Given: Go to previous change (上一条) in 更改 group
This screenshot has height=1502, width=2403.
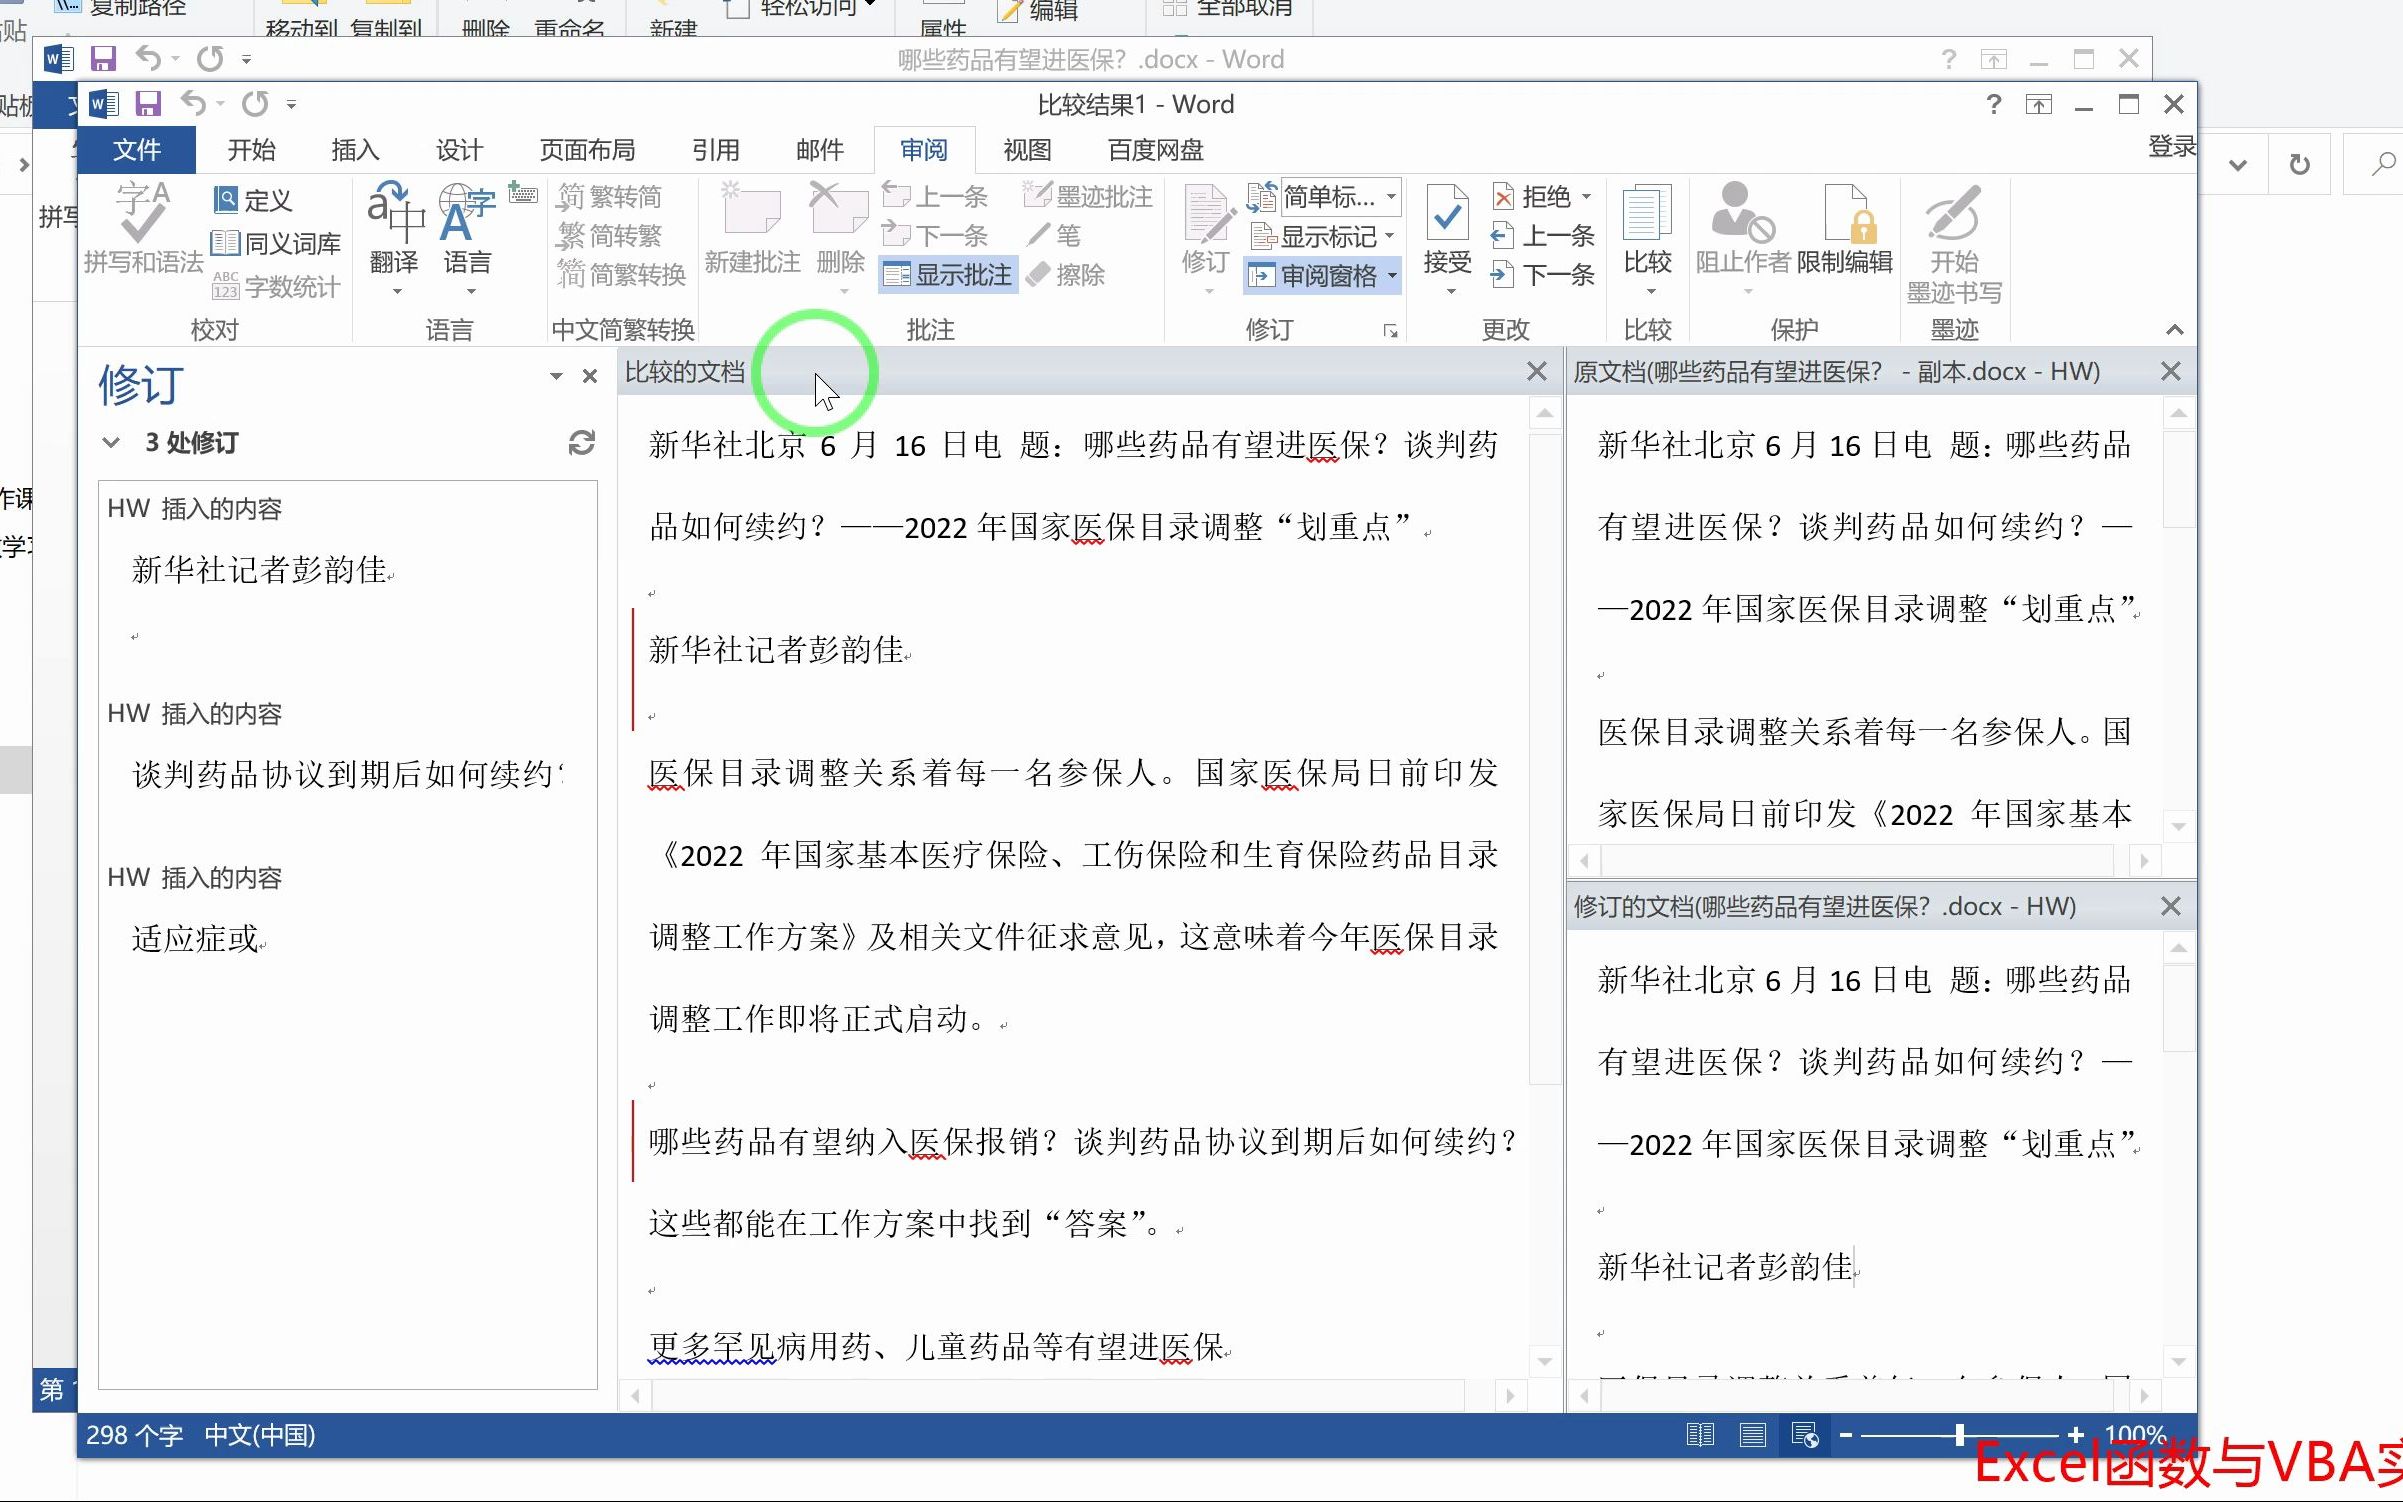Looking at the screenshot, I should click(x=1543, y=236).
